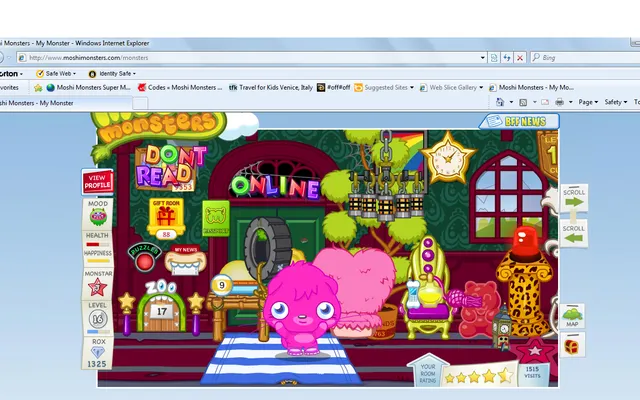Click the Happiness bar
Image resolution: width=640 pixels, height=400 pixels.
(98, 261)
